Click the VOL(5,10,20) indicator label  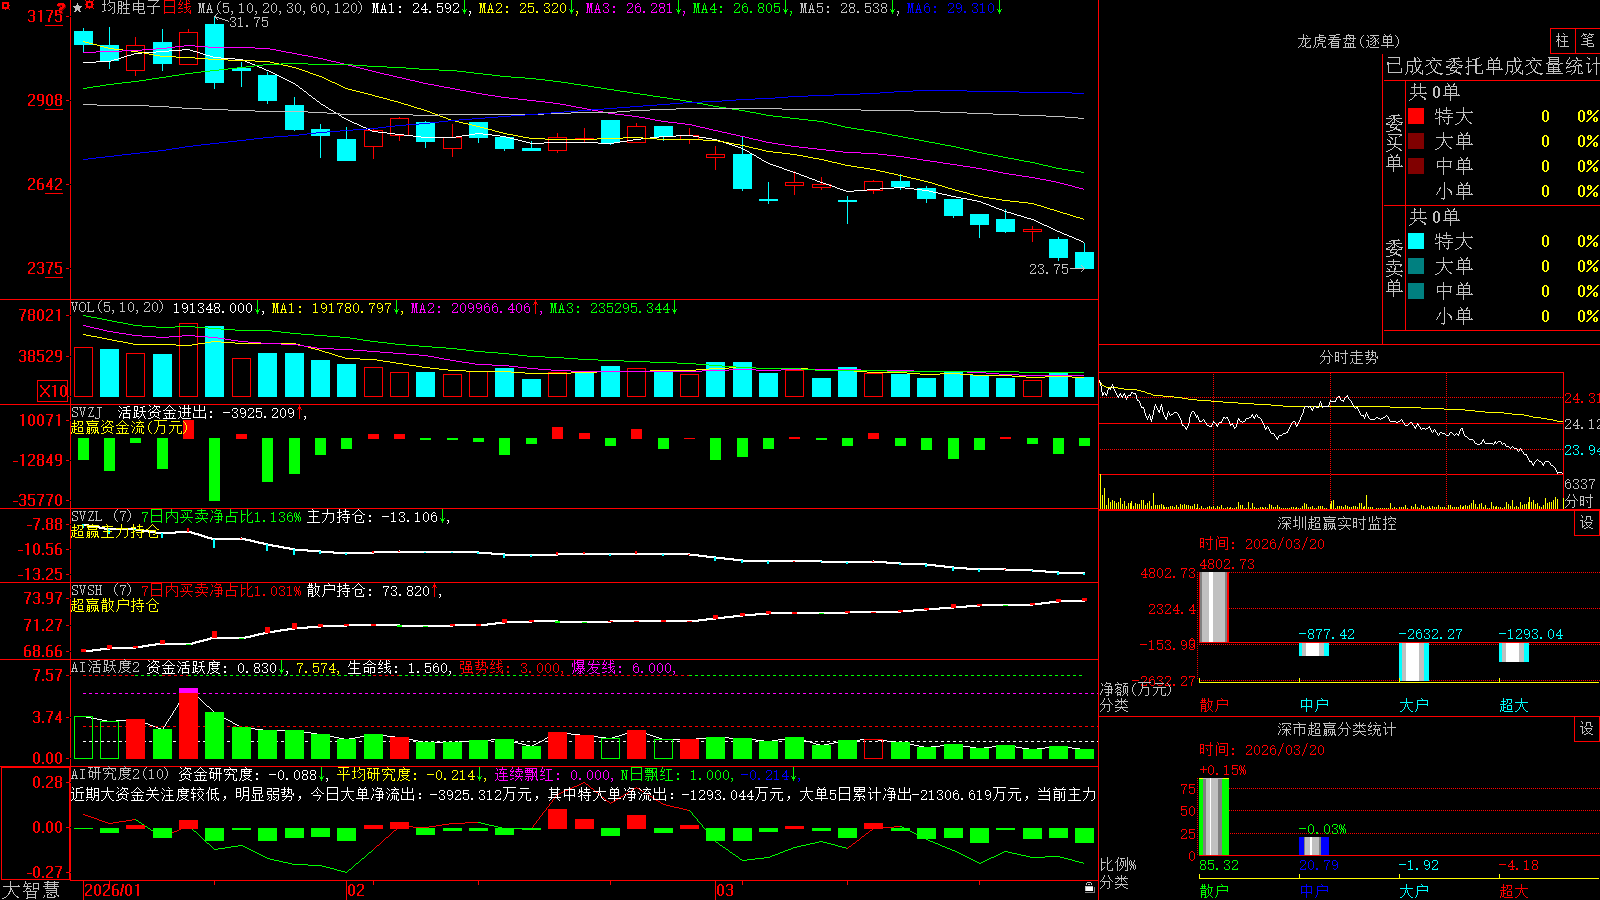point(117,308)
